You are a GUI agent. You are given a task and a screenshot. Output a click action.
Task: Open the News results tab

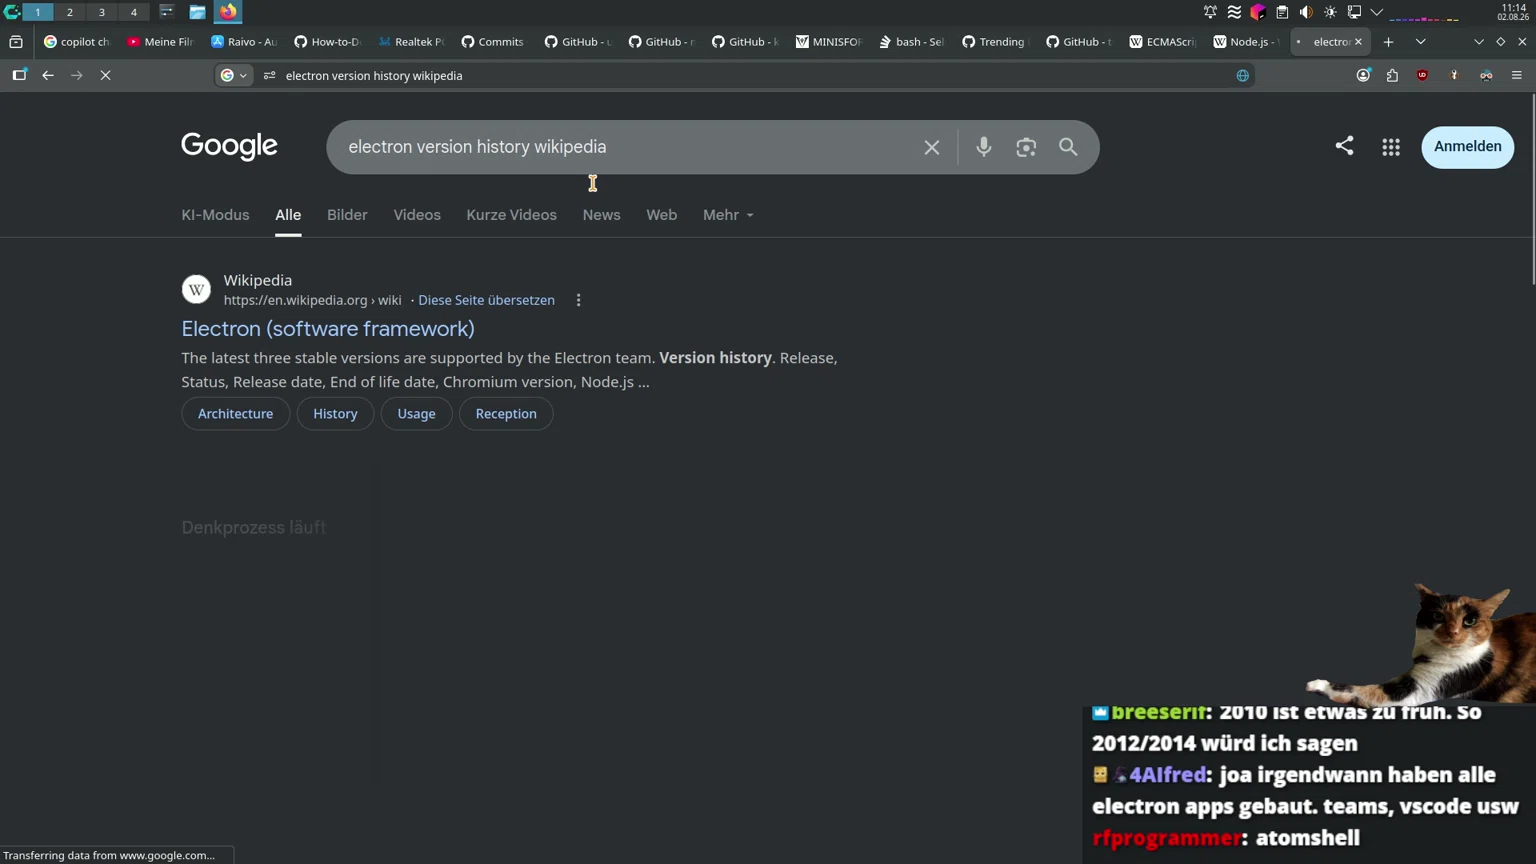(x=601, y=215)
